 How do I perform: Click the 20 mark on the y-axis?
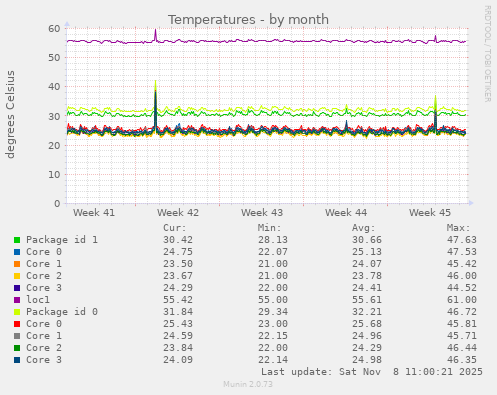point(54,145)
